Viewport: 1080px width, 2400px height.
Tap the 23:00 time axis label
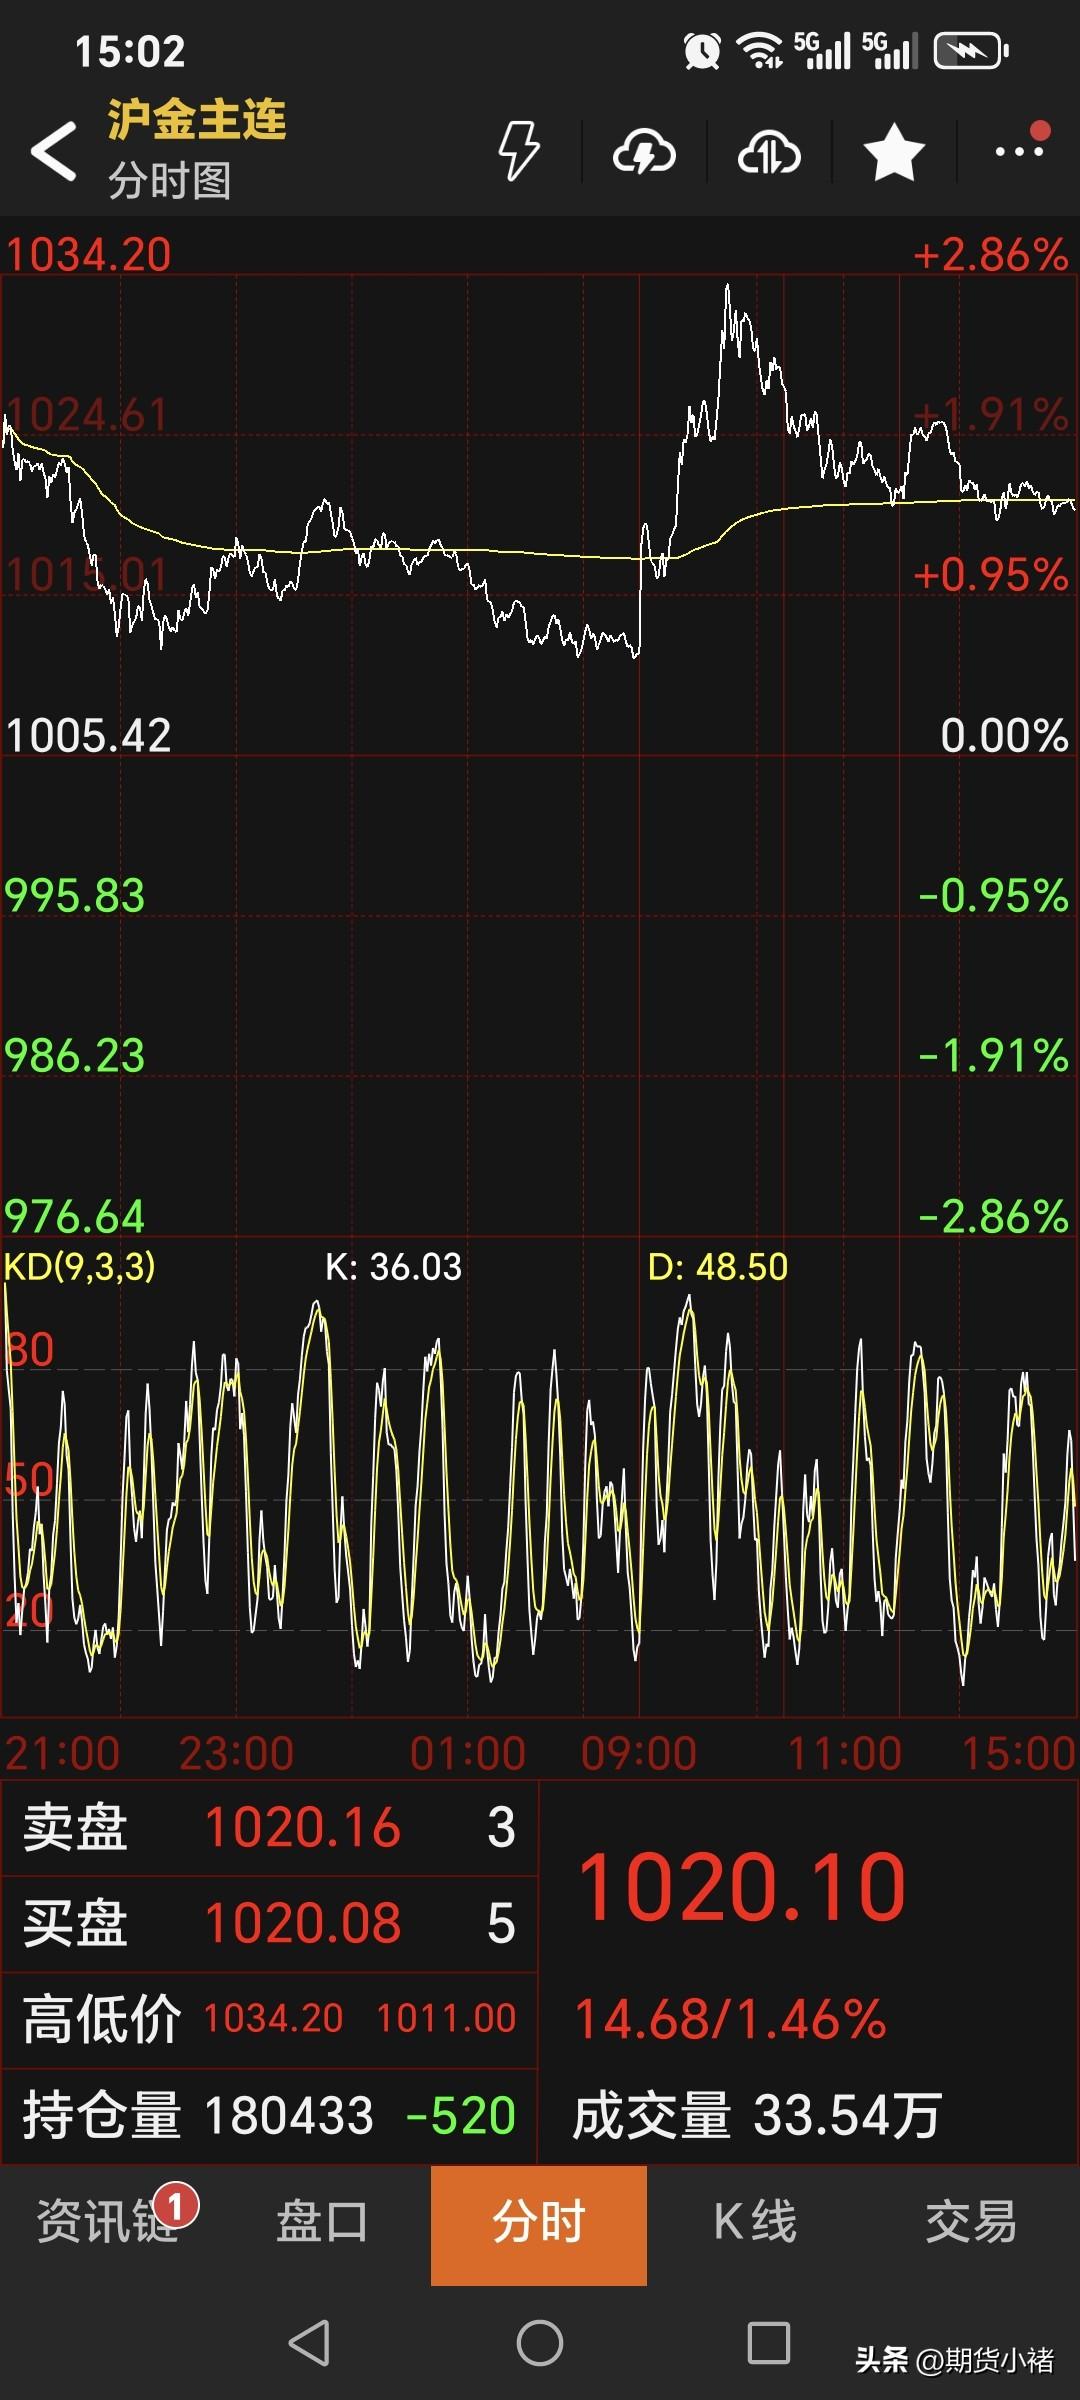coord(237,1754)
